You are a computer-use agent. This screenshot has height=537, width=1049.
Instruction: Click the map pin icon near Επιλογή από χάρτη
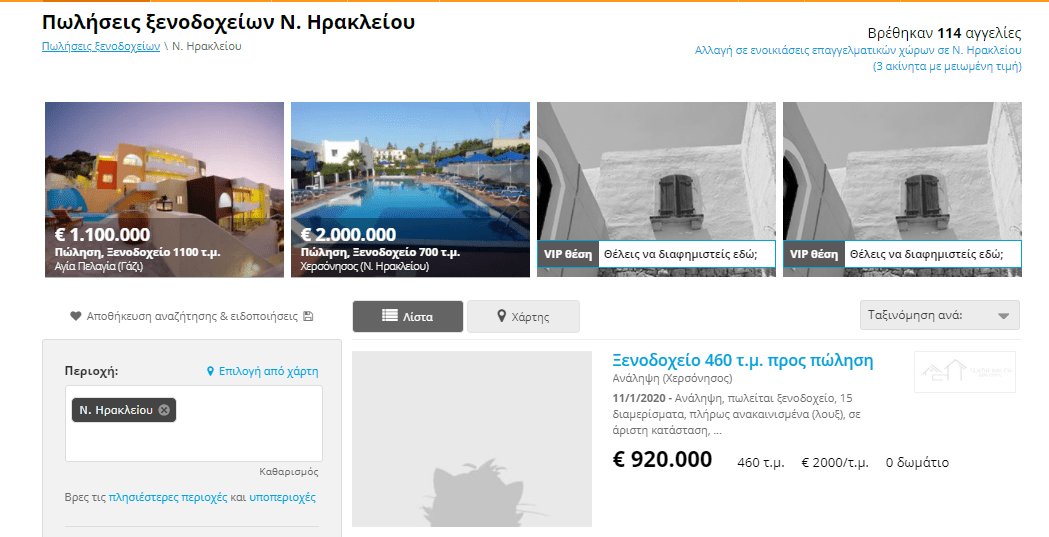pos(211,371)
